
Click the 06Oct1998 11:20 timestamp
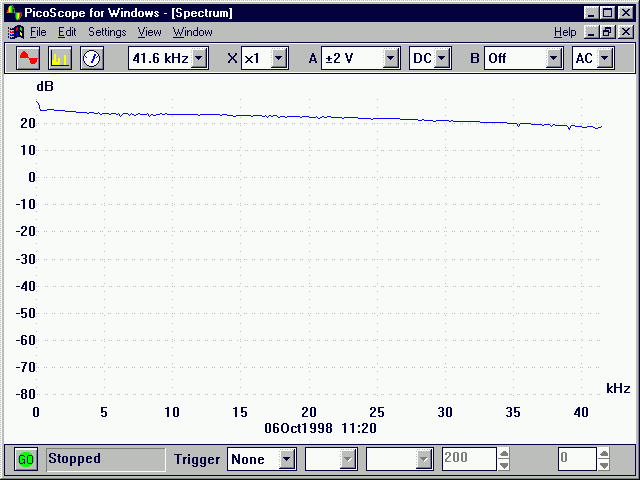[x=320, y=428]
